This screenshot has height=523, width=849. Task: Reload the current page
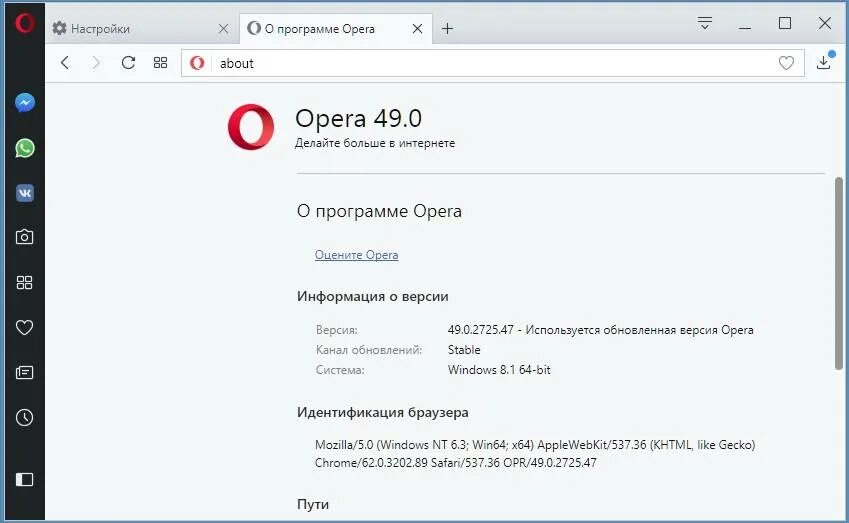click(128, 63)
